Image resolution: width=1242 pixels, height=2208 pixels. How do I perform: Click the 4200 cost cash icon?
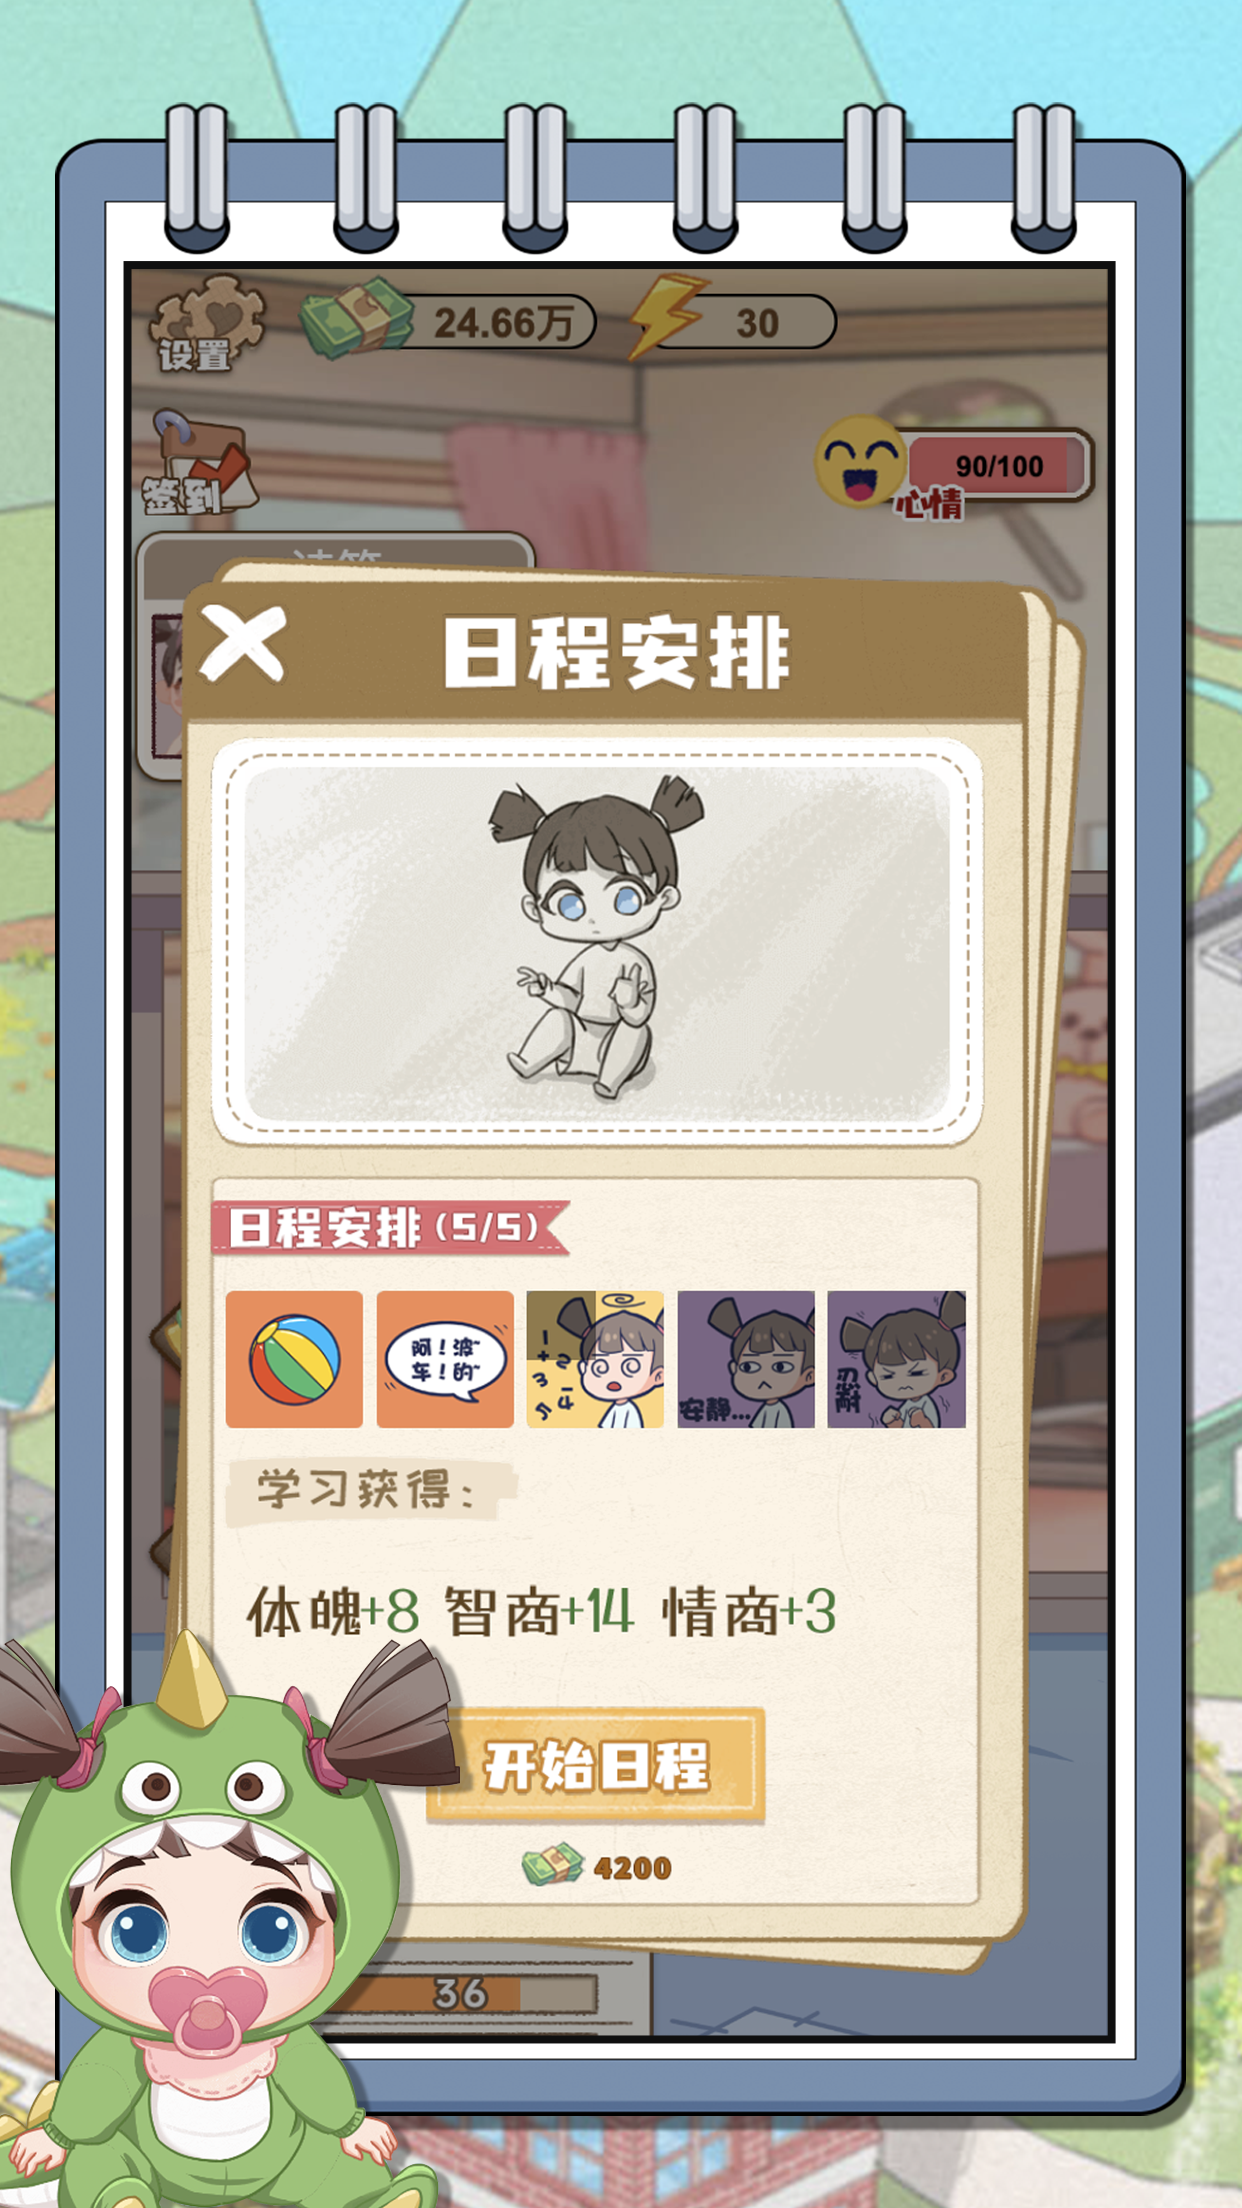point(552,1866)
